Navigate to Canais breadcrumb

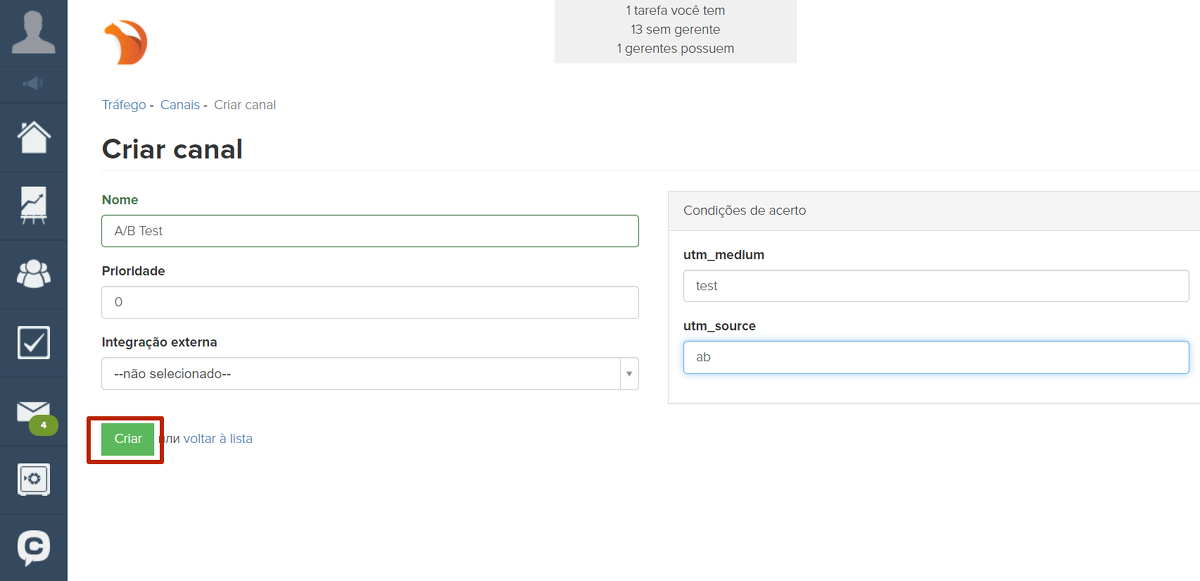[x=180, y=105]
